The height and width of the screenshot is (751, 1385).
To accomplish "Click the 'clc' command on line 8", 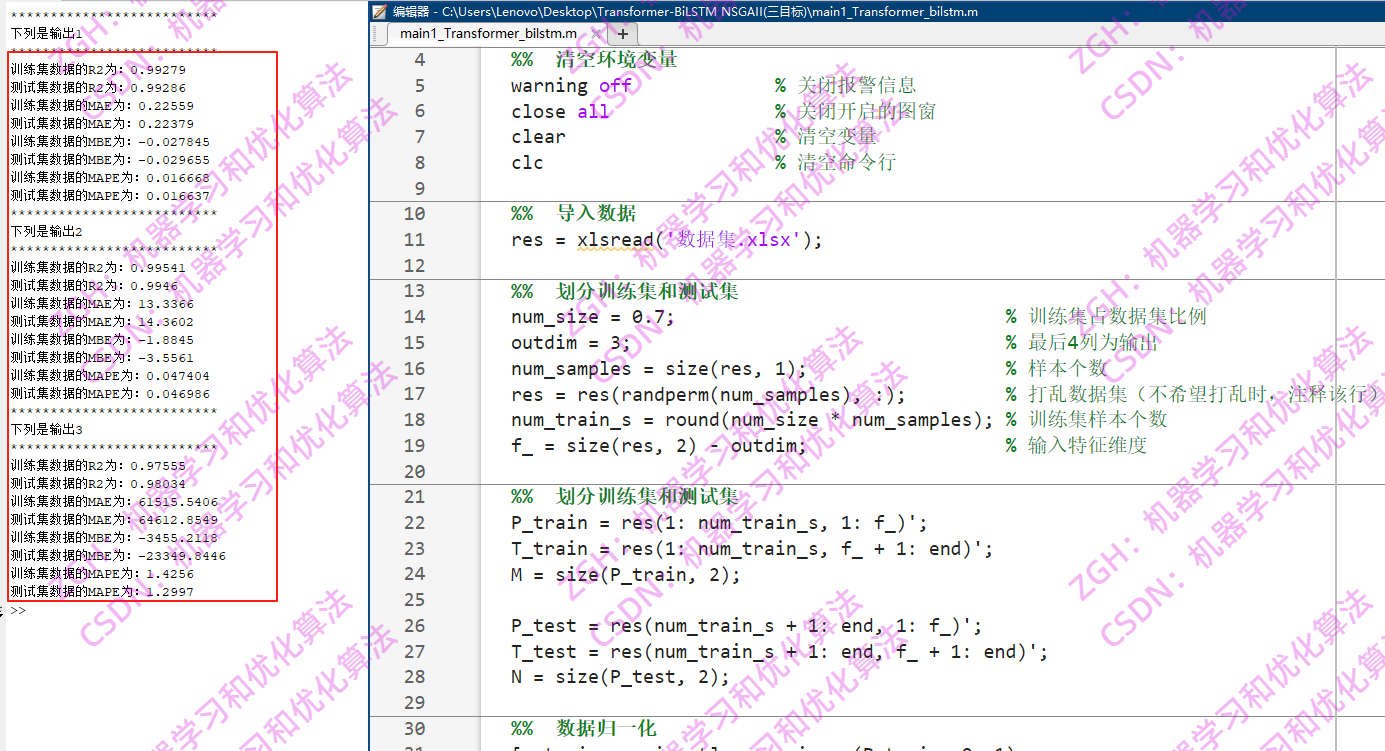I will pyautogui.click(x=530, y=162).
